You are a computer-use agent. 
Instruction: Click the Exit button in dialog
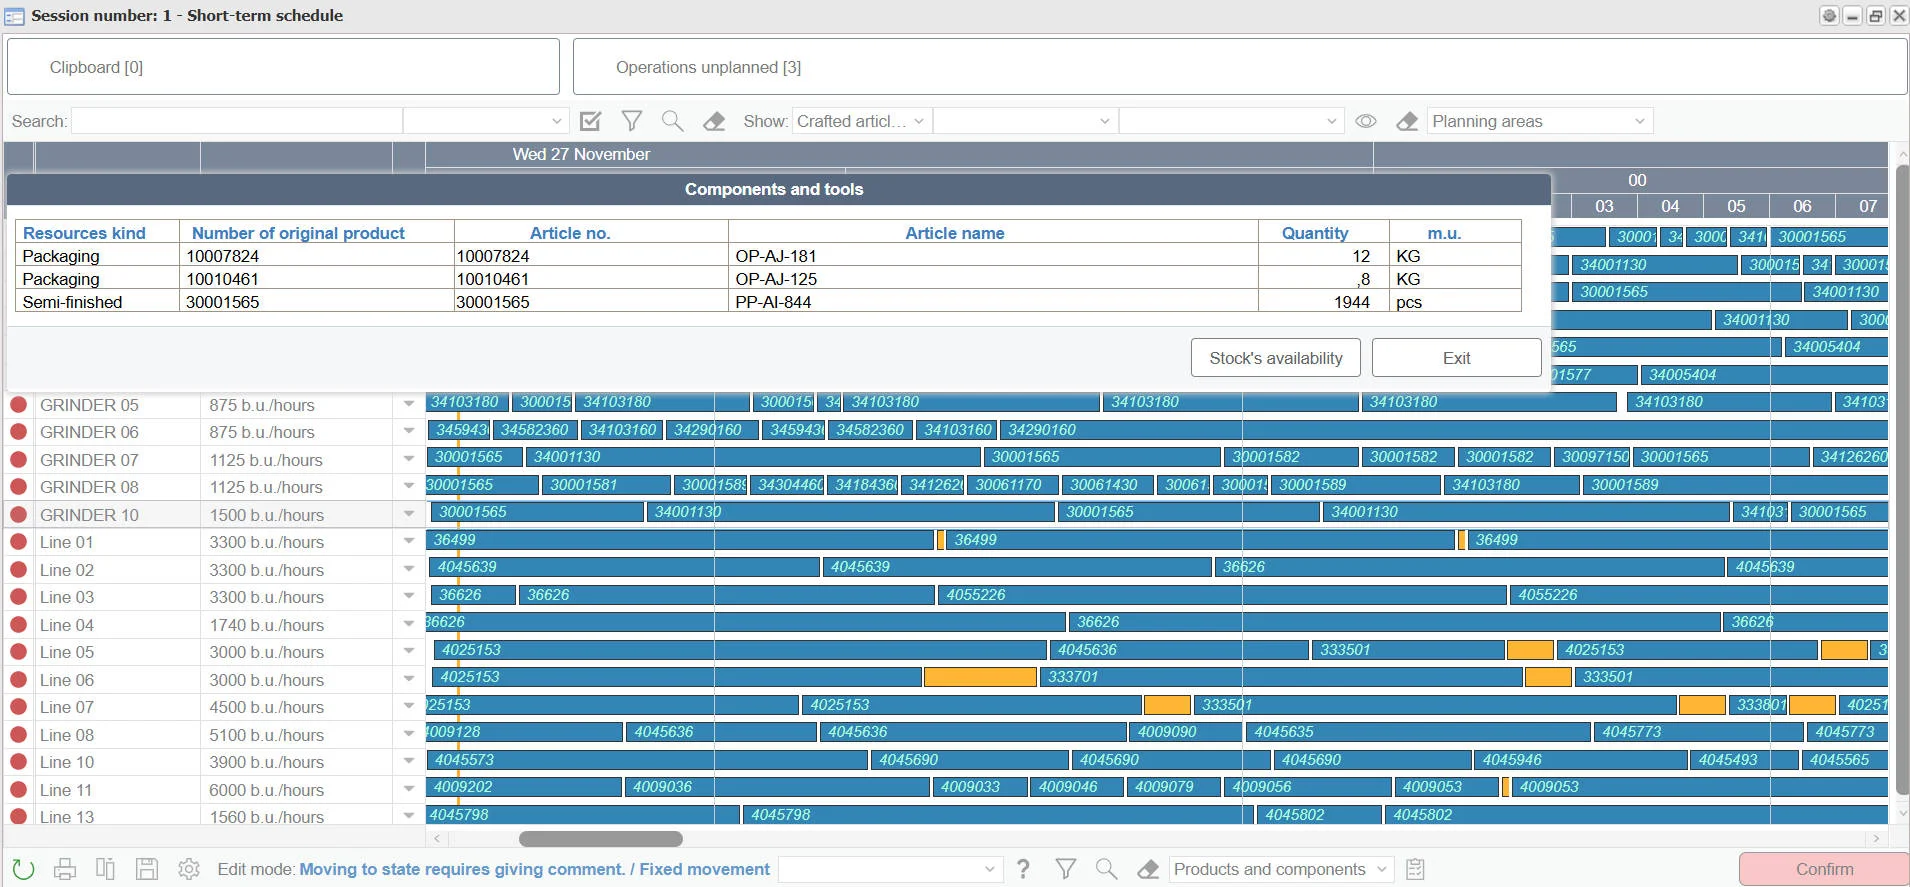tap(1456, 358)
